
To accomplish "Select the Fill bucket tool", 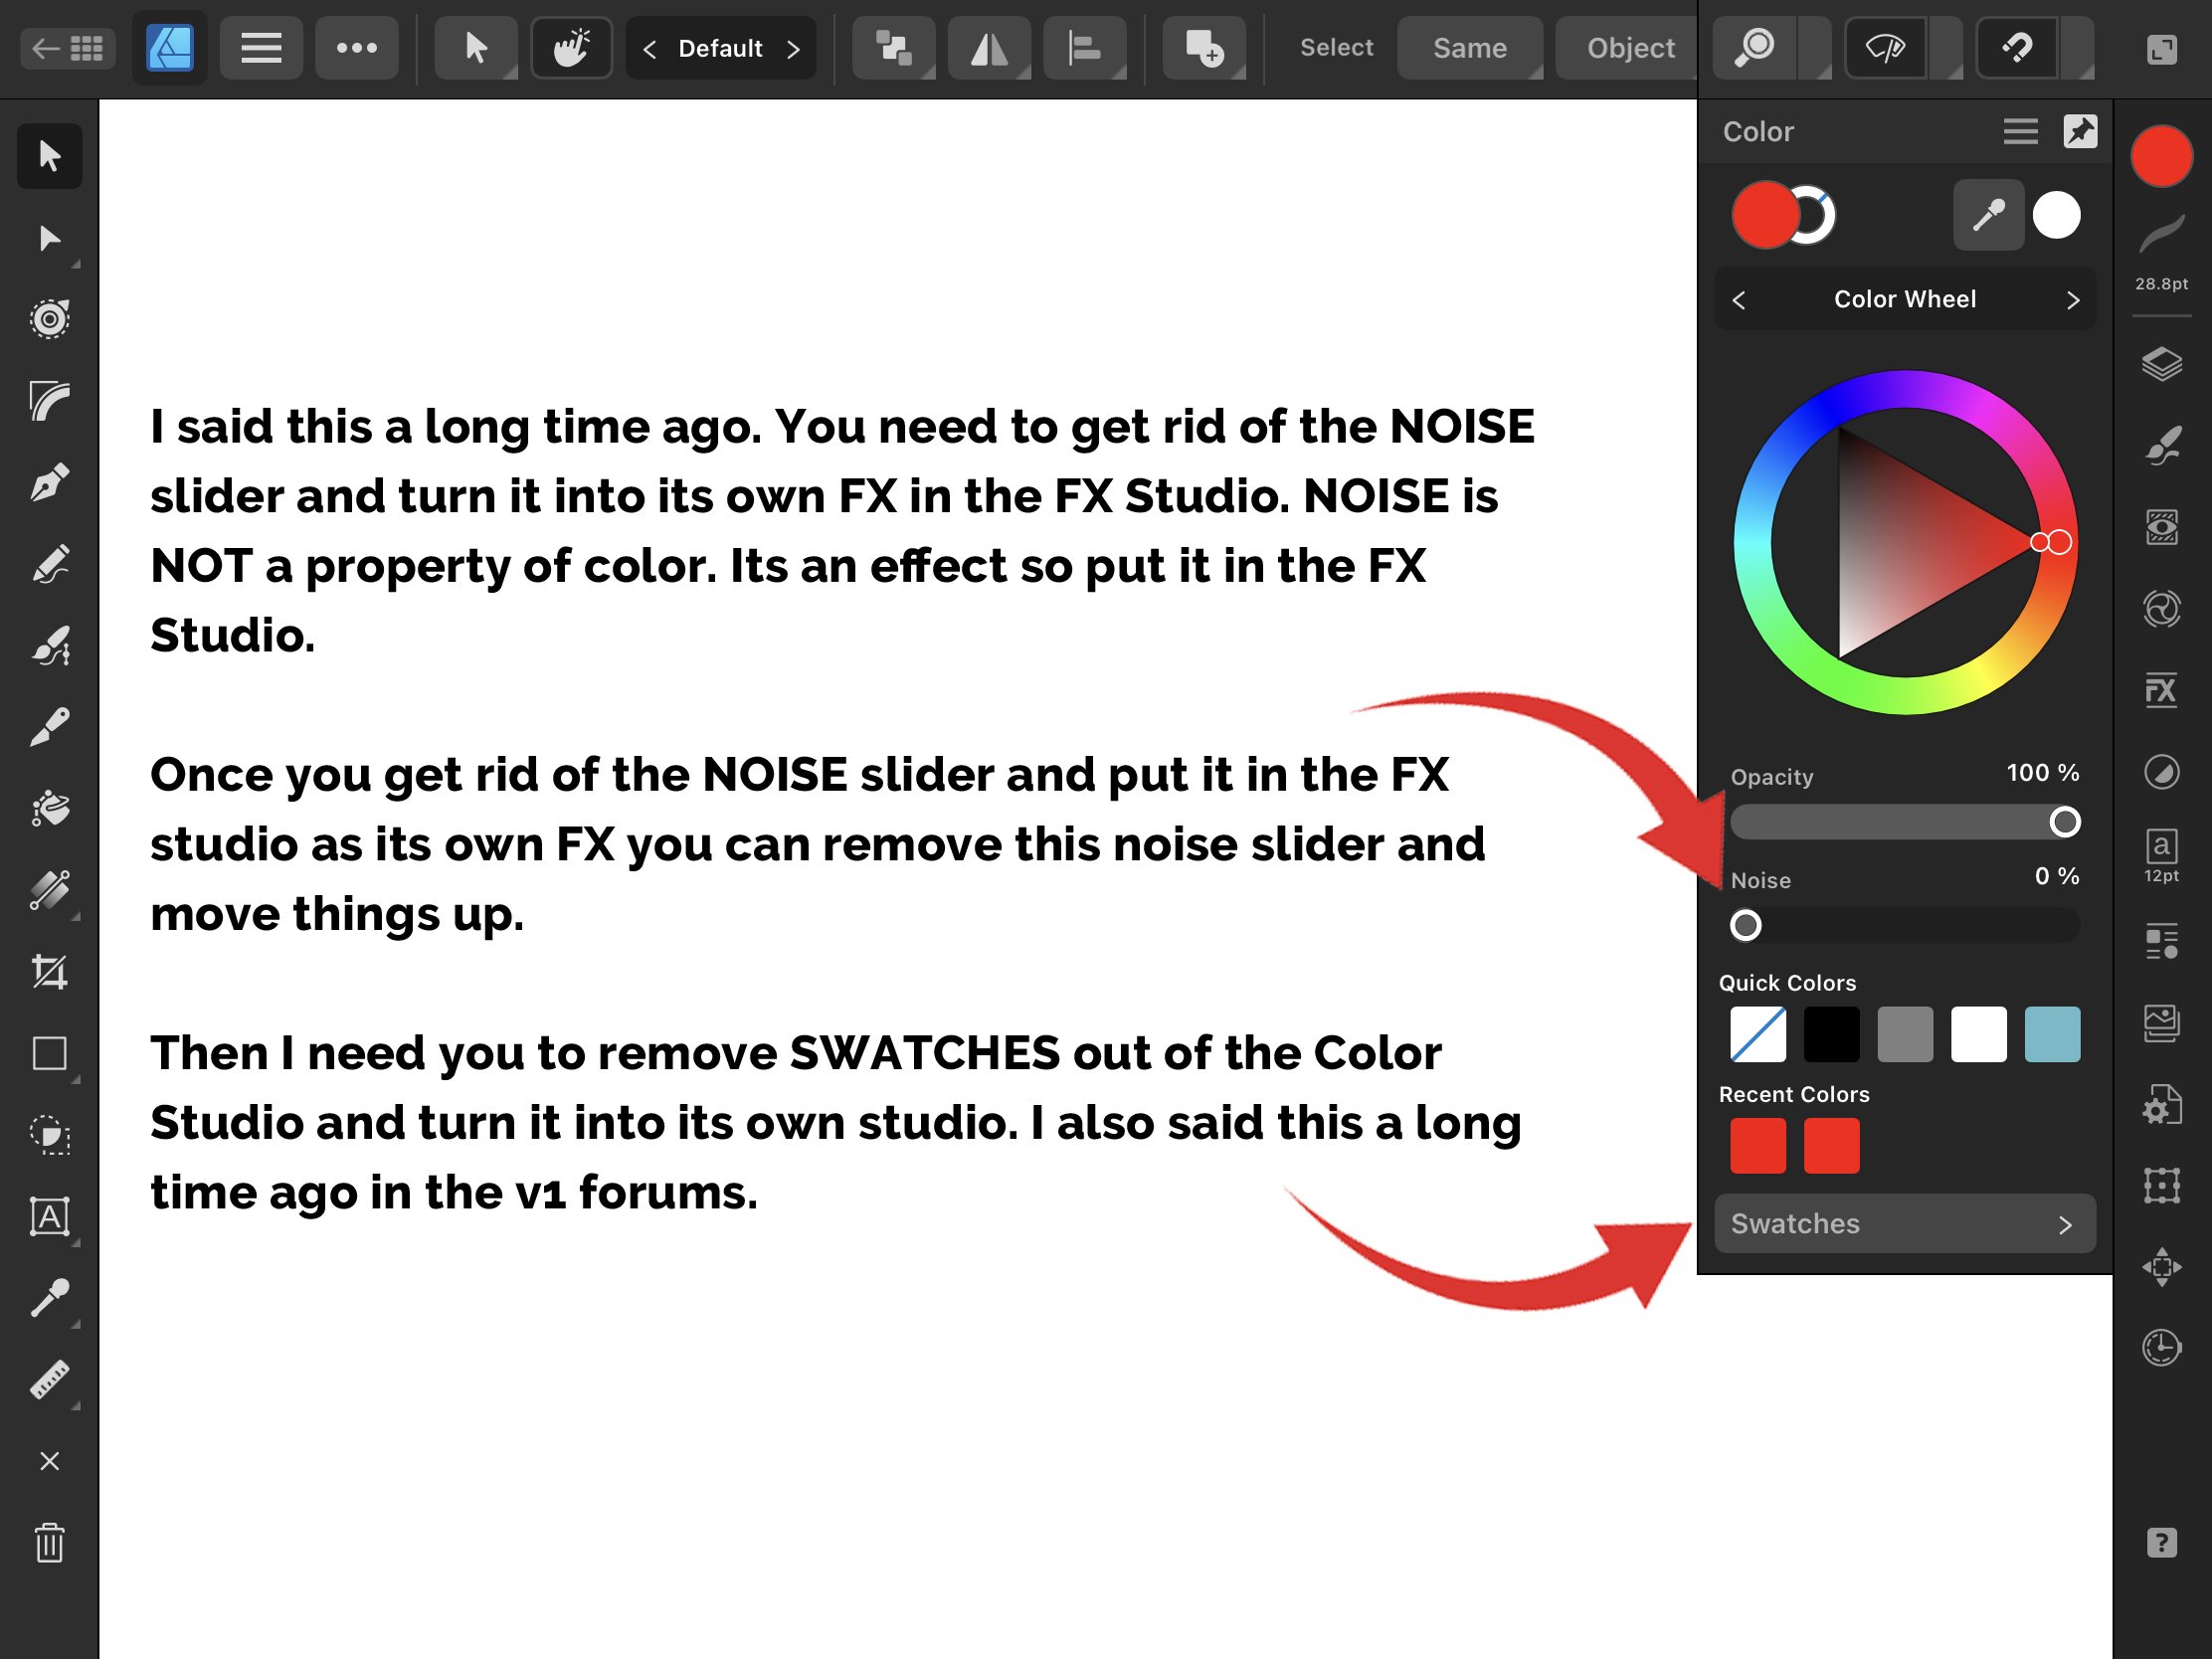I will point(49,809).
